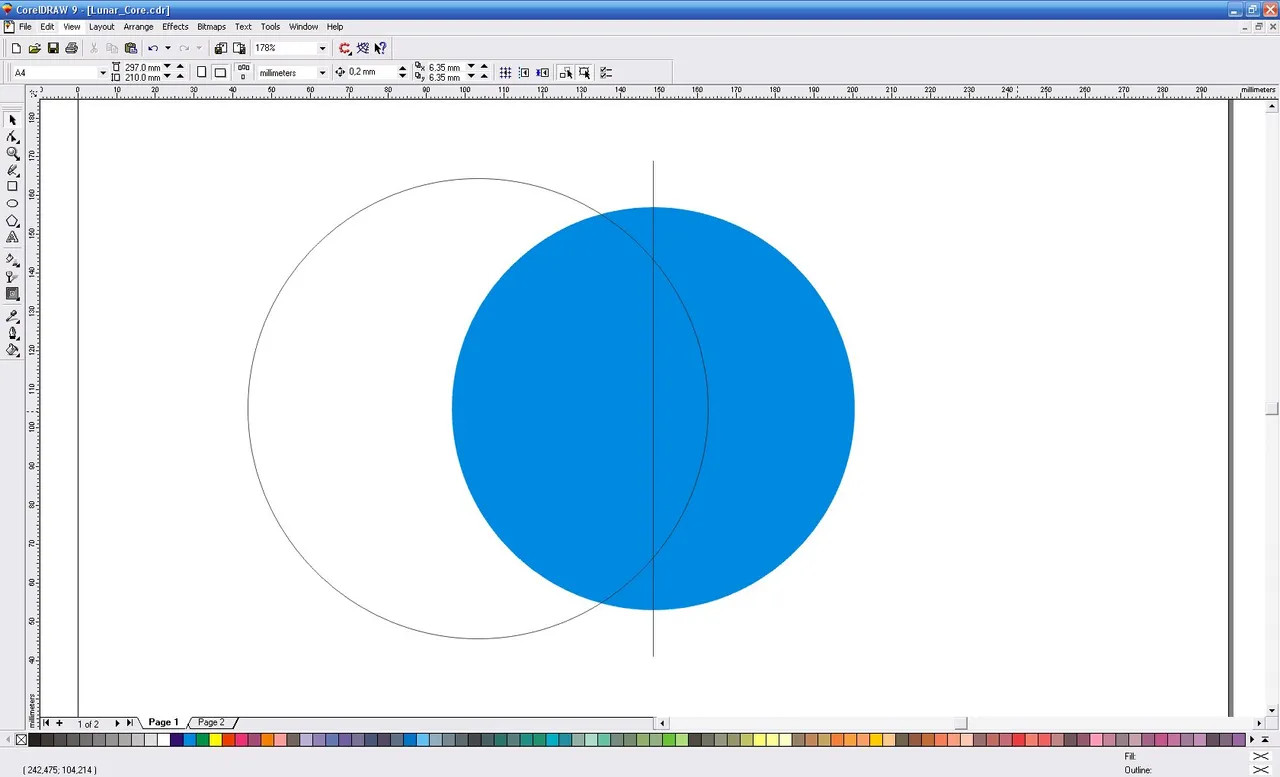The image size is (1280, 777).
Task: Pick the white palette swatch
Action: pos(163,740)
